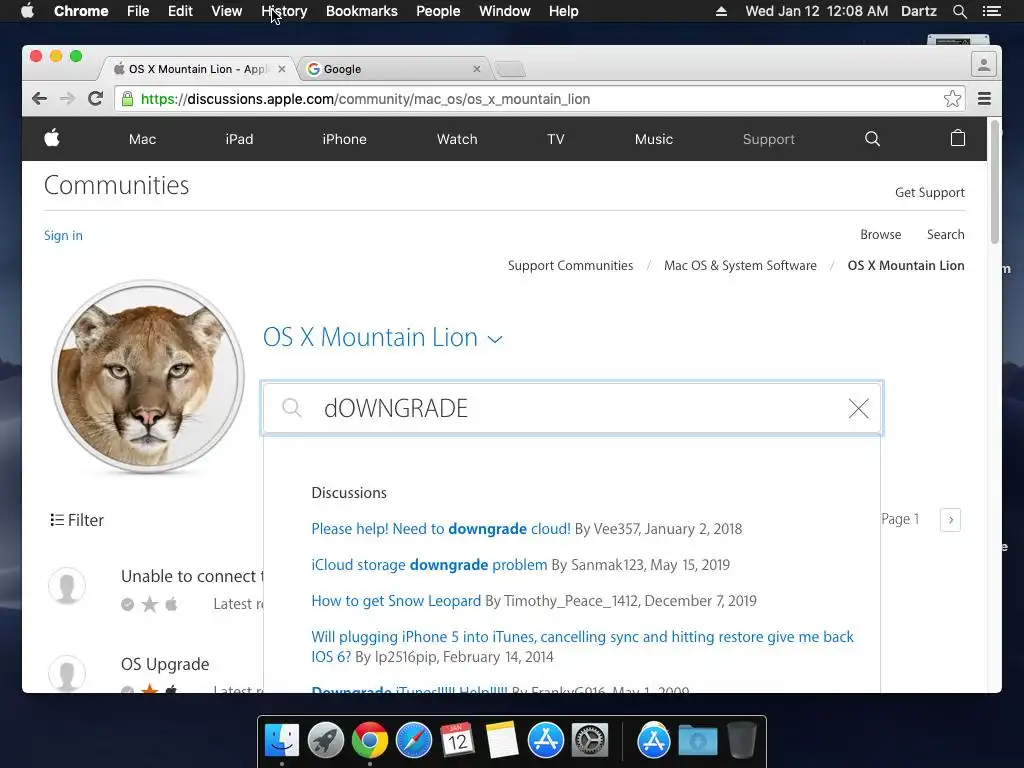Viewport: 1024px width, 768px height.
Task: Open the Downloads folder in the Dock
Action: tap(697, 741)
